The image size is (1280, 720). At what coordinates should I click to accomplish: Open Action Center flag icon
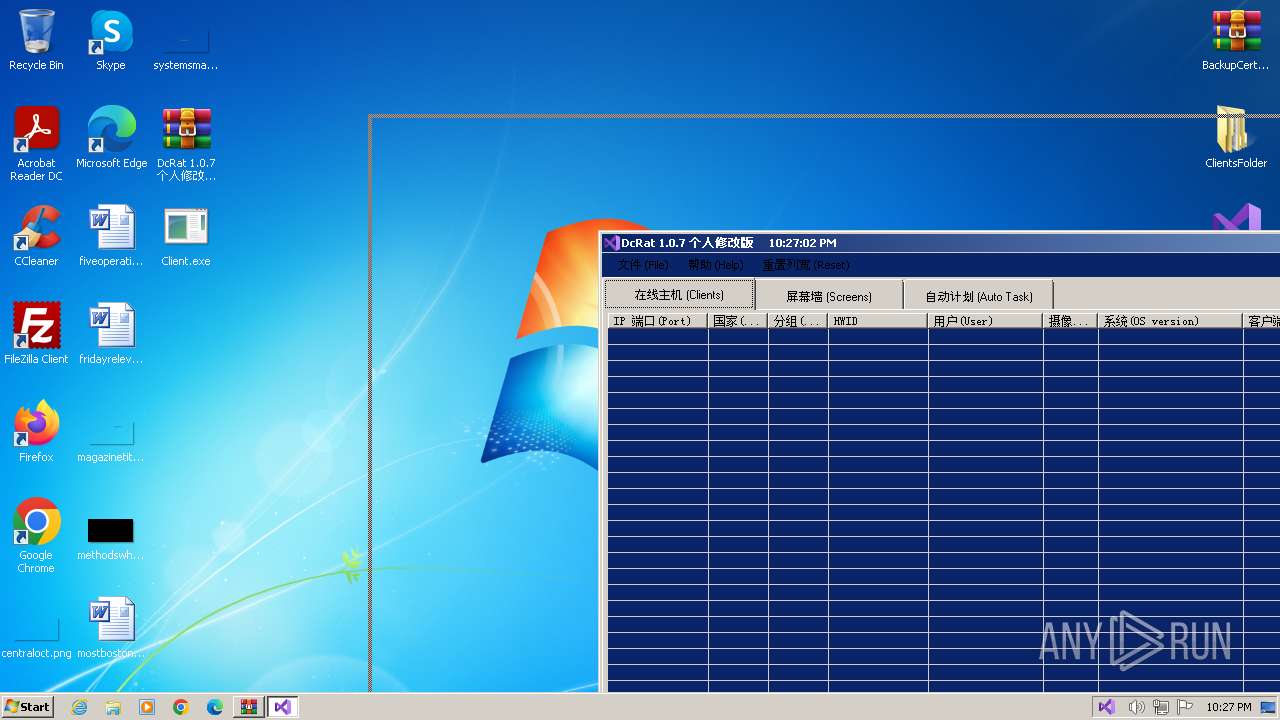pos(1185,707)
